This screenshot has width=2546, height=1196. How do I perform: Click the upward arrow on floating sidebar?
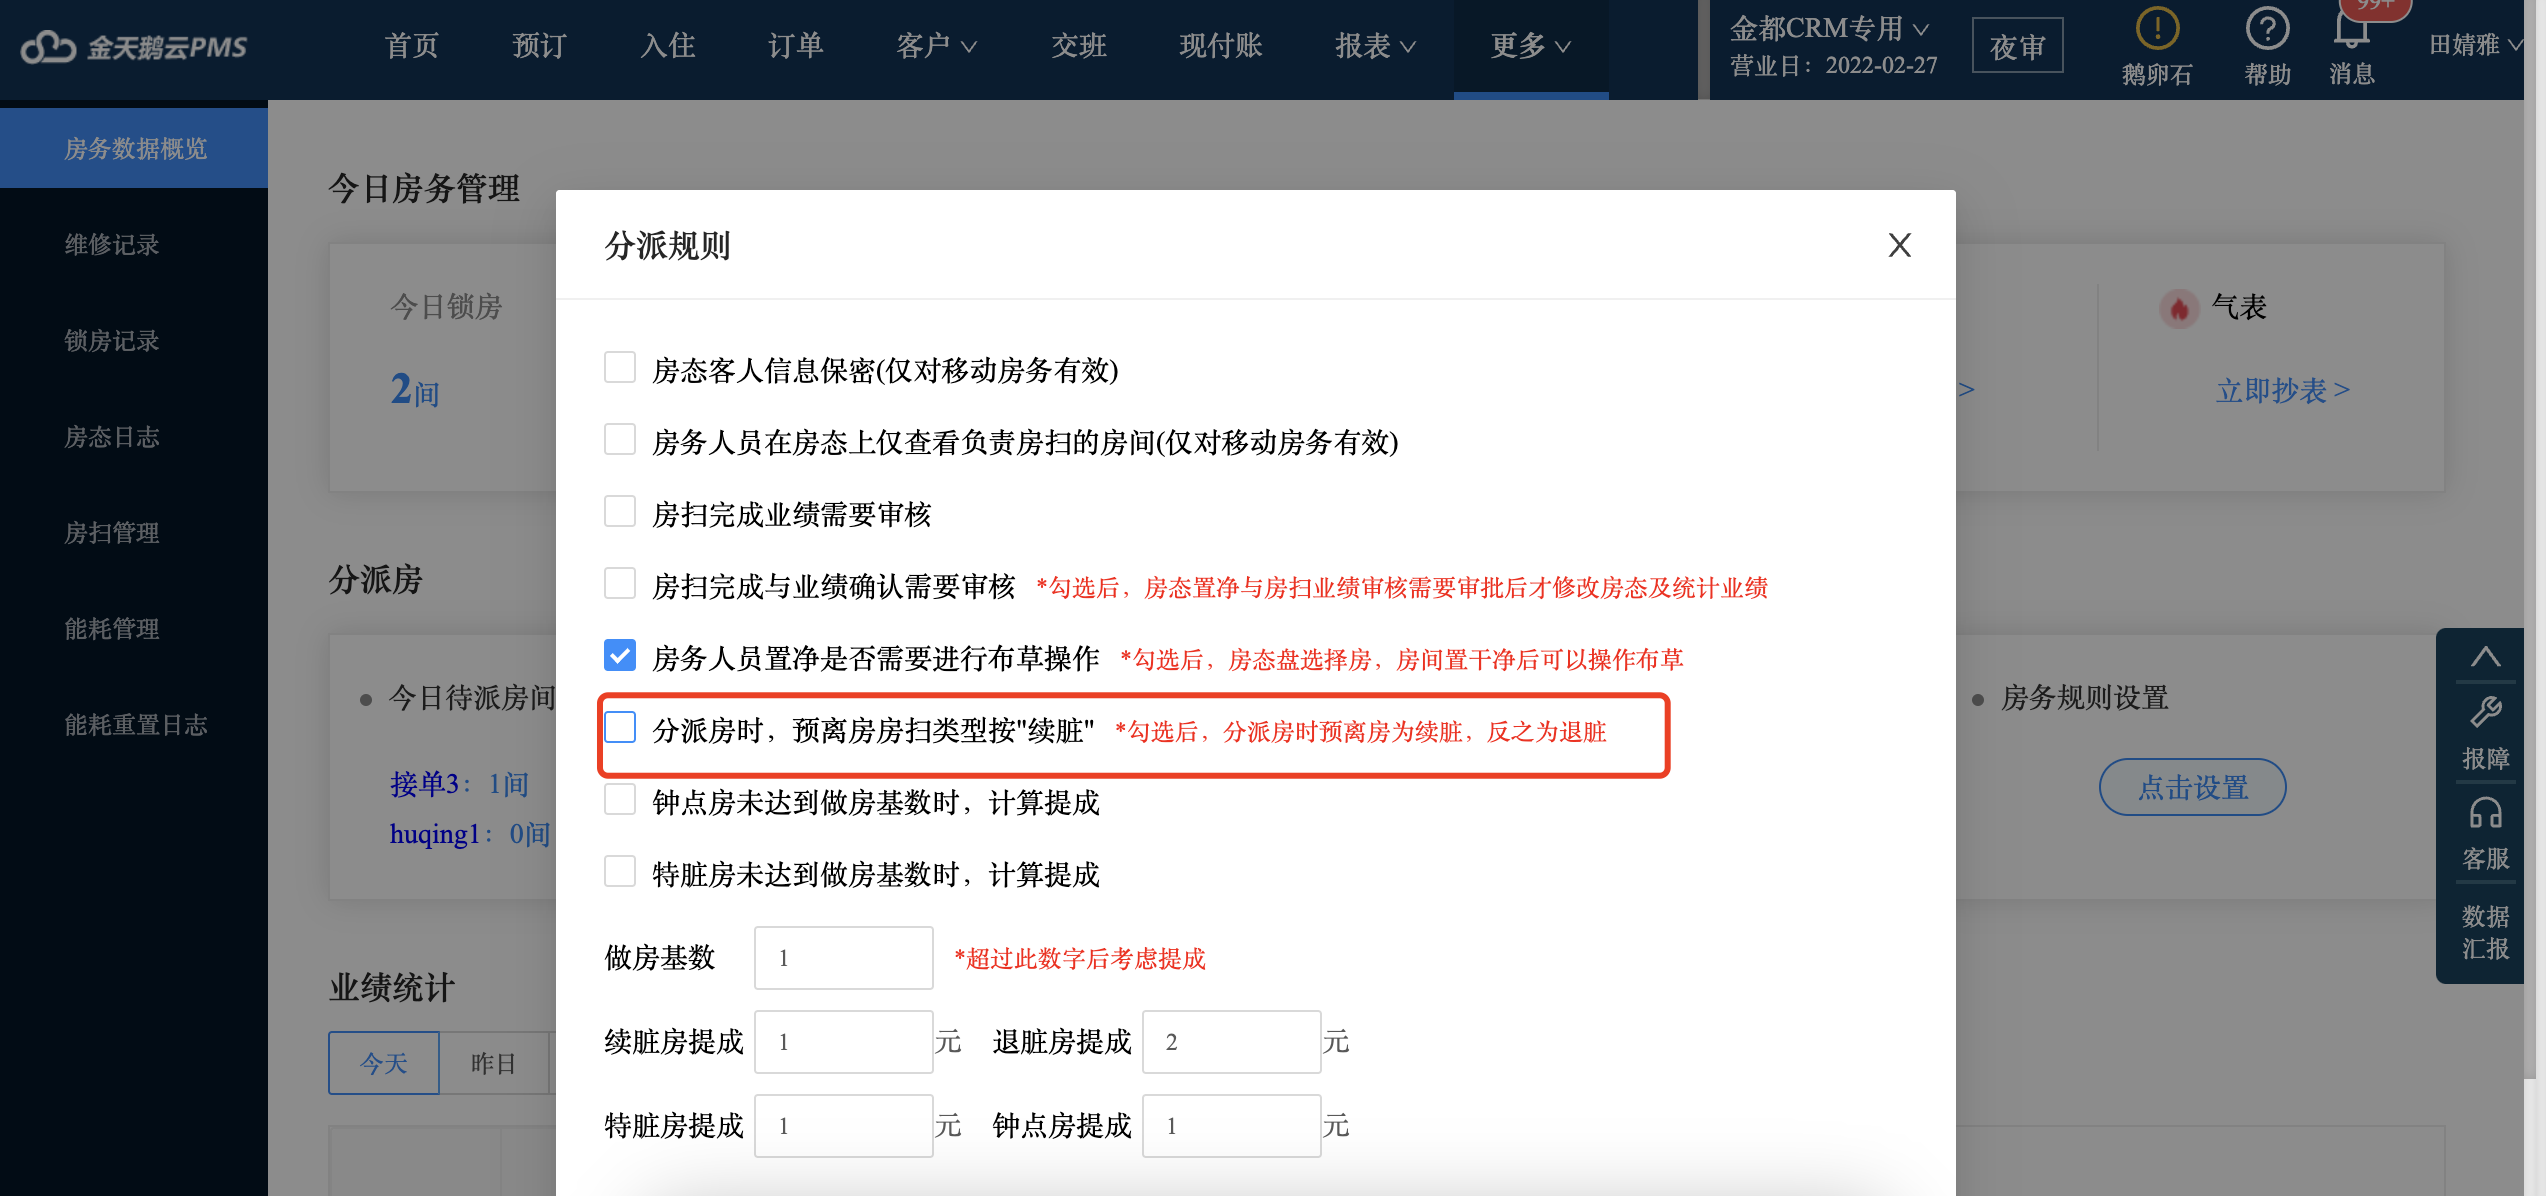point(2485,657)
